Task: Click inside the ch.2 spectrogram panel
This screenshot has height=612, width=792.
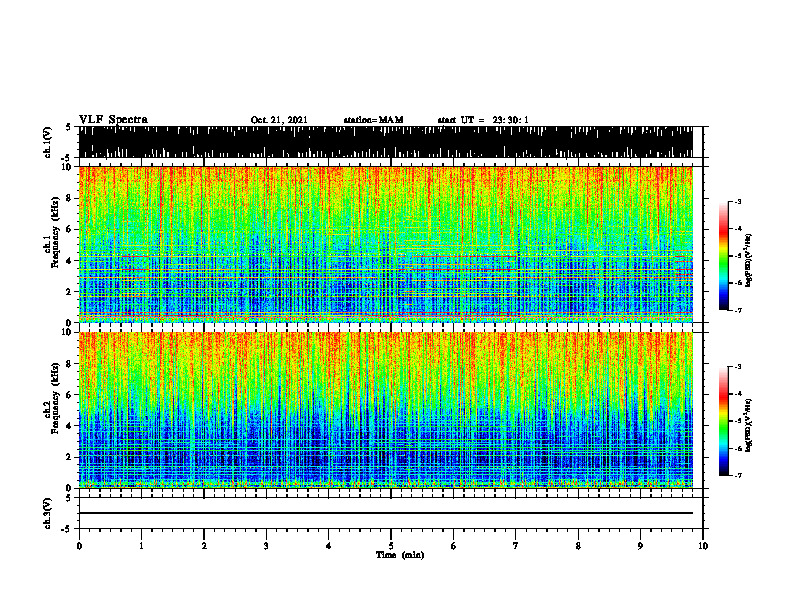Action: (x=386, y=410)
